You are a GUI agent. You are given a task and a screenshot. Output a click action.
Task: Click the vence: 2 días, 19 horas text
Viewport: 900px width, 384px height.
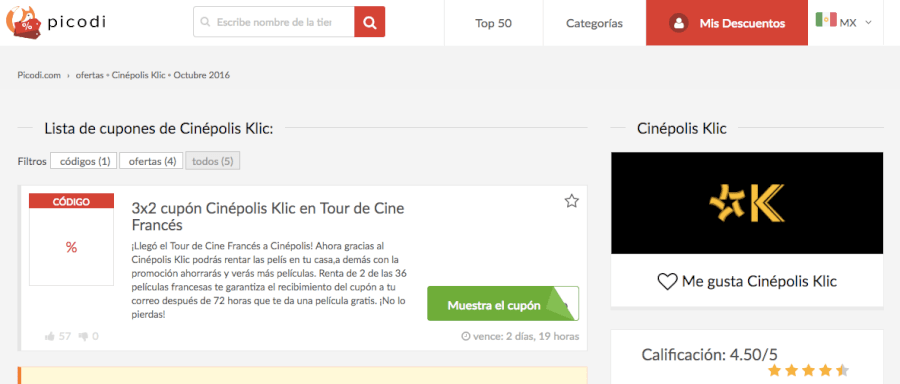pyautogui.click(x=526, y=336)
